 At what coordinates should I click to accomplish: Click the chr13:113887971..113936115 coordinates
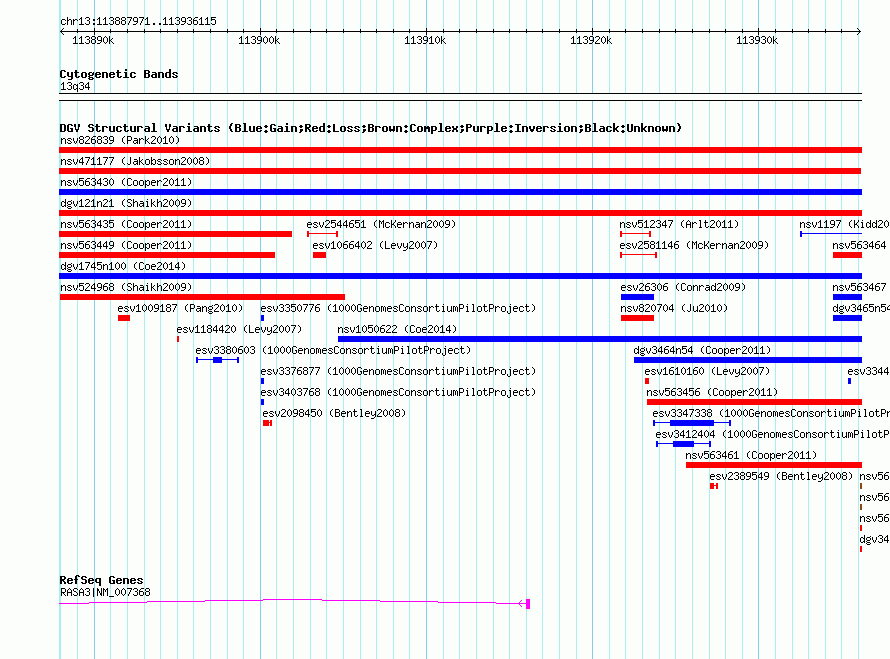(138, 22)
